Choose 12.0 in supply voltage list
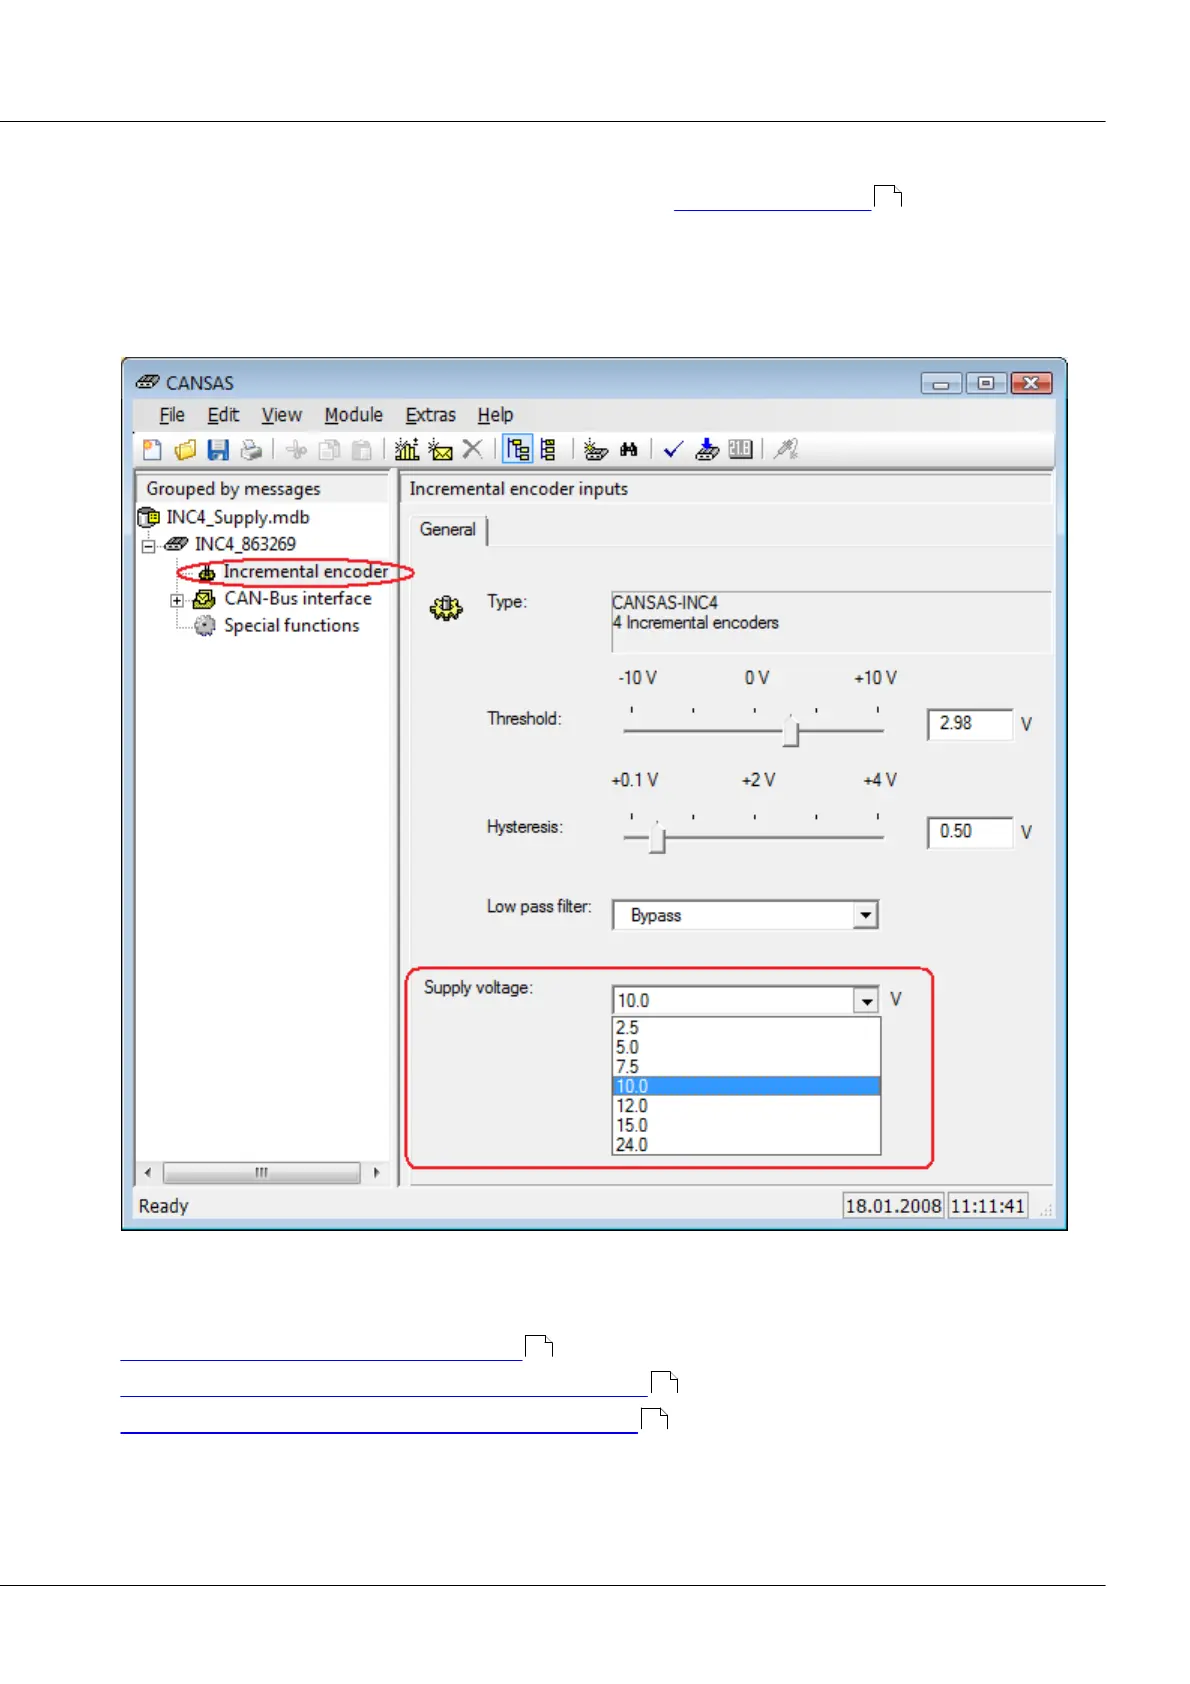 point(746,1106)
